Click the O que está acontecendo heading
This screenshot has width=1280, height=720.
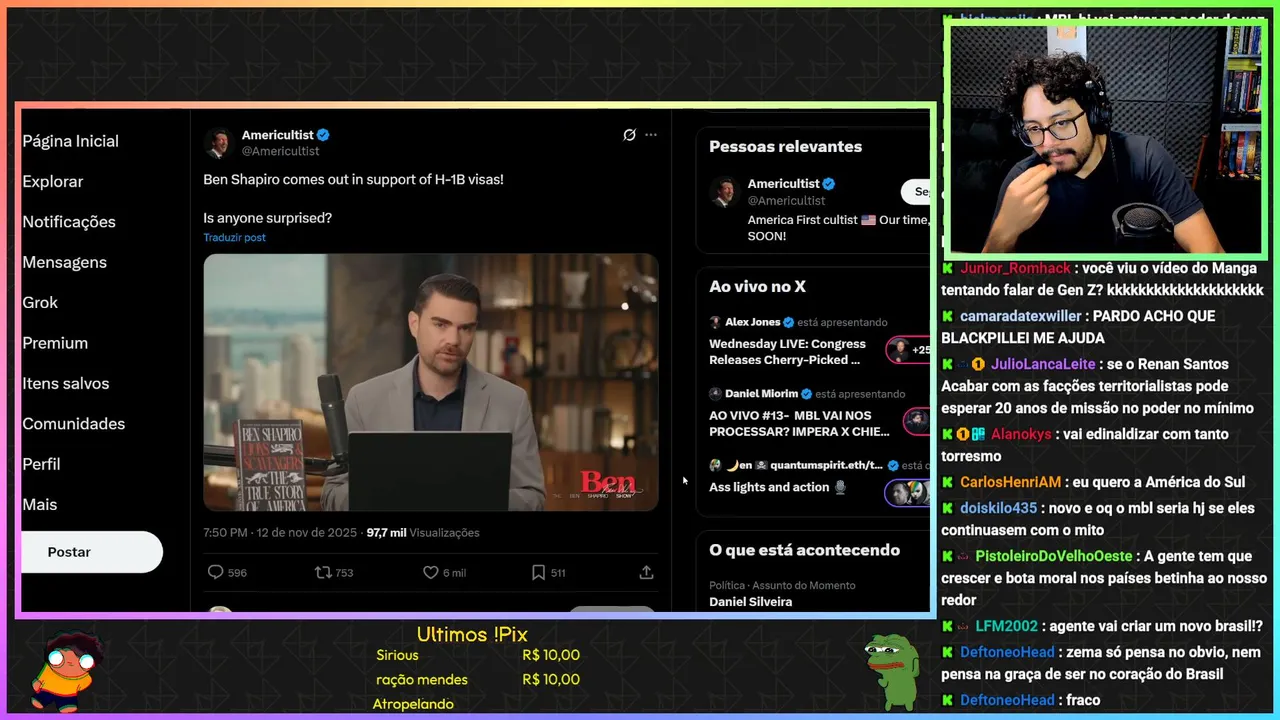click(804, 550)
